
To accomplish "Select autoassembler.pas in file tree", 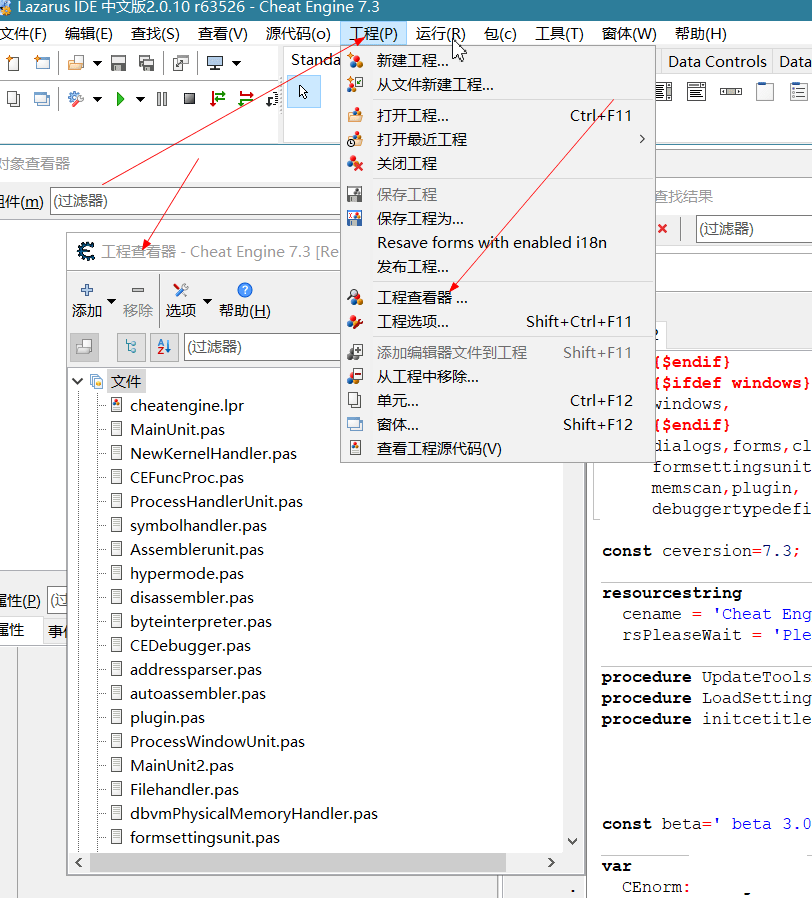I will pyautogui.click(x=198, y=694).
